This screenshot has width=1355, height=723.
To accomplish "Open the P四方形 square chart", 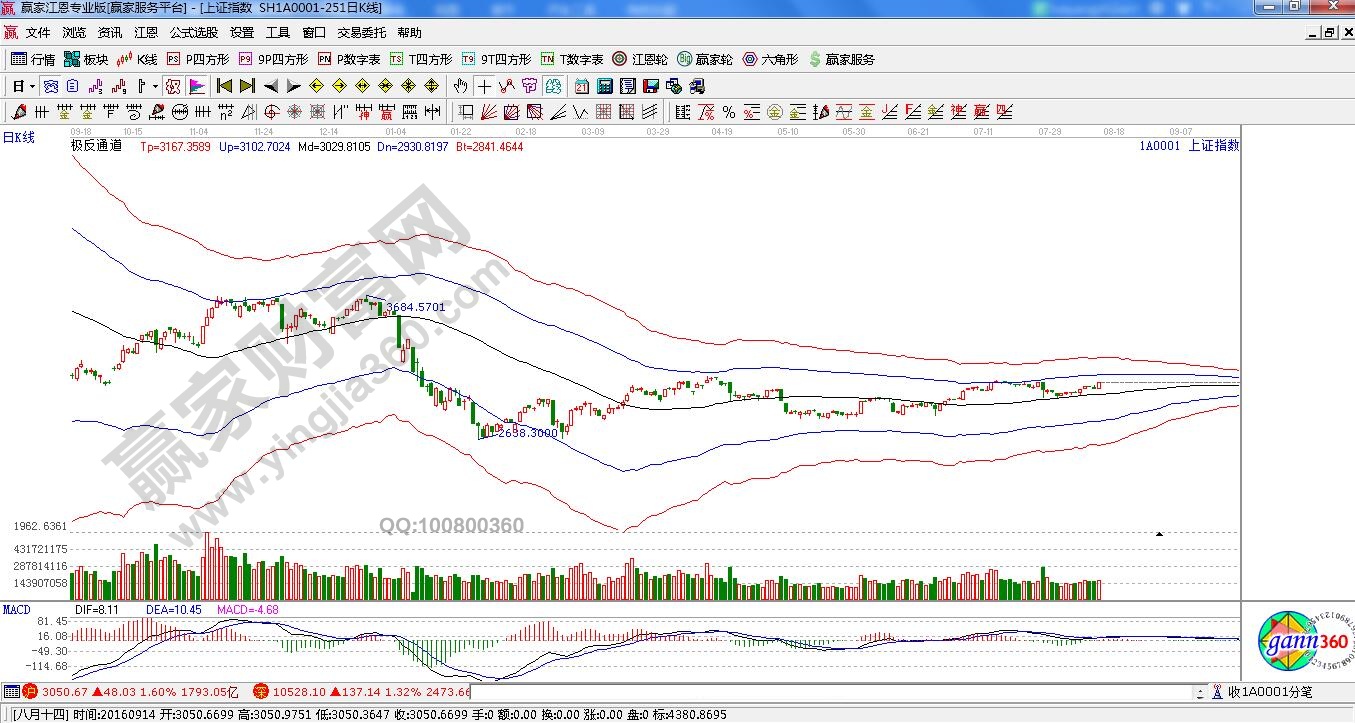I will (198, 59).
